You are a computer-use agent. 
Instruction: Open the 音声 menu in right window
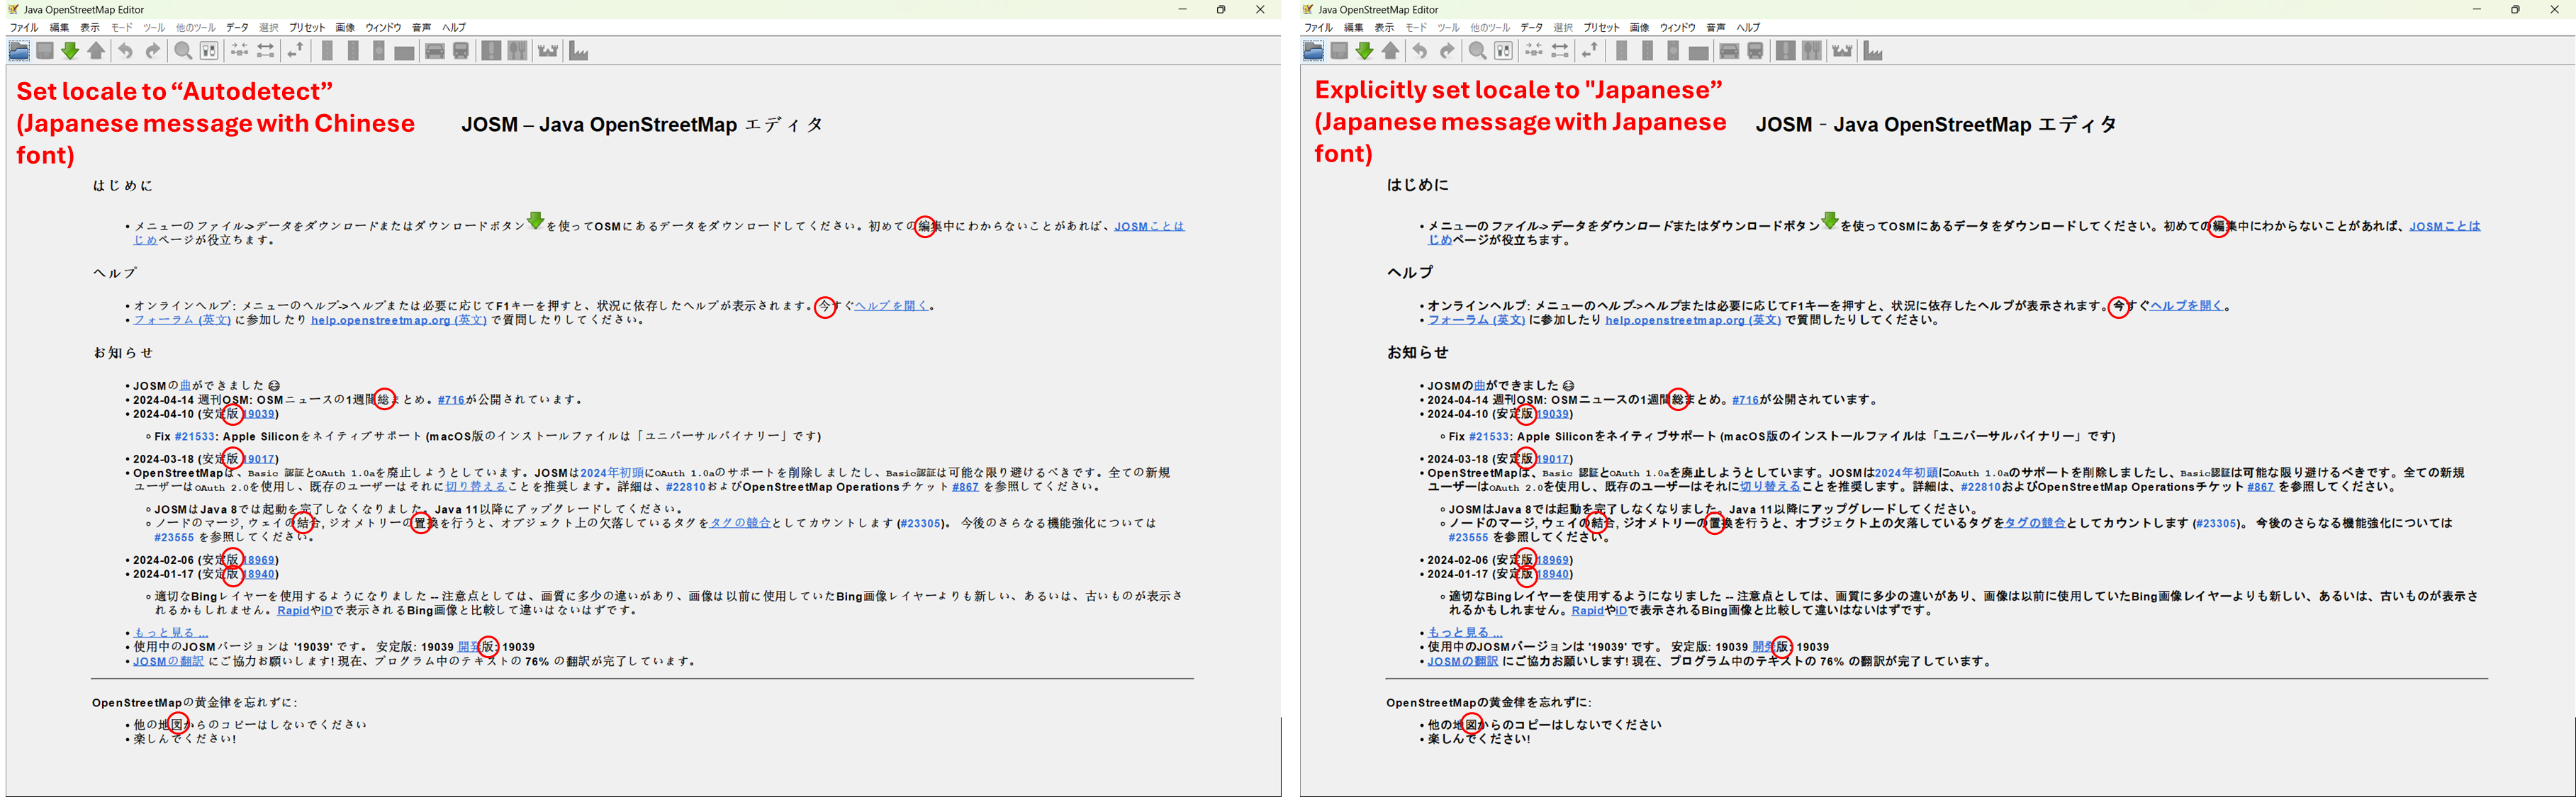click(1716, 28)
